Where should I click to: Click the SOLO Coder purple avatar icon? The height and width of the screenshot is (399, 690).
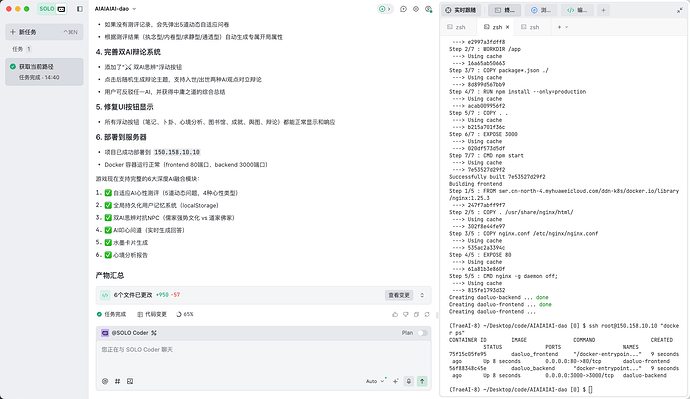point(105,333)
